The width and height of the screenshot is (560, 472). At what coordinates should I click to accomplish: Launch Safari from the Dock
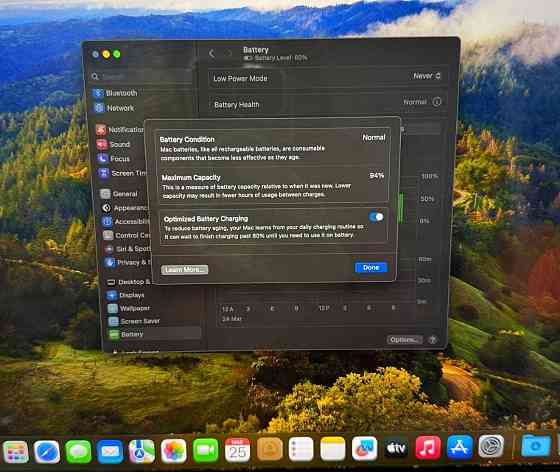pos(47,452)
